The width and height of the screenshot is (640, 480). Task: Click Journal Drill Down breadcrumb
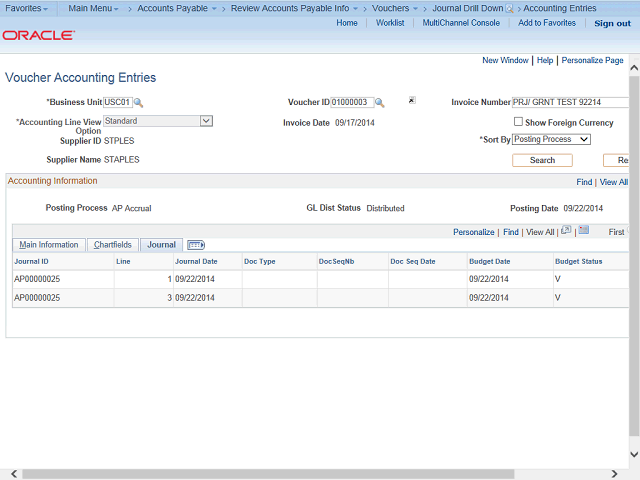point(468,8)
